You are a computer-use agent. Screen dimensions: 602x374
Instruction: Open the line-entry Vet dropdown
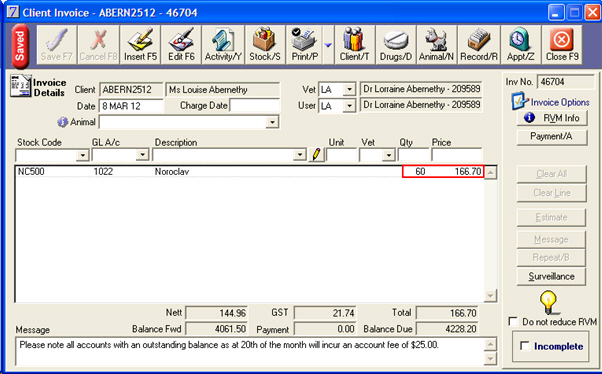point(389,155)
